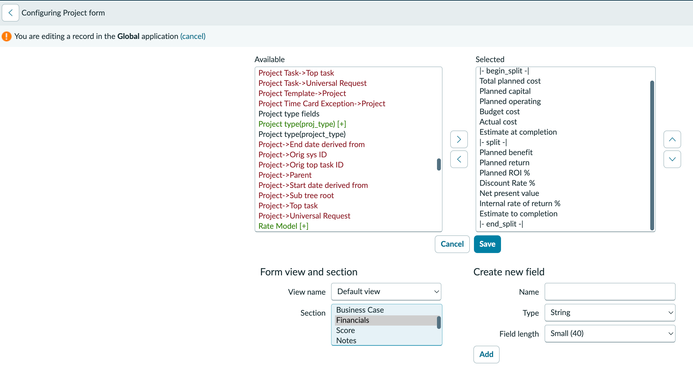Select Project->Sub tree root
The height and width of the screenshot is (367, 693).
(x=296, y=195)
